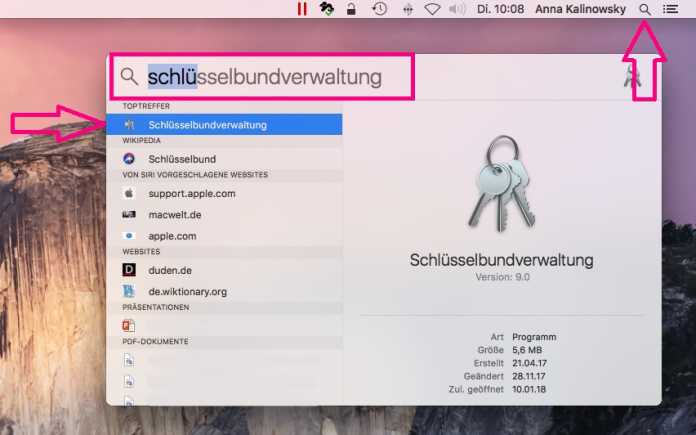Image resolution: width=696 pixels, height=435 pixels.
Task: Select top hit Schlüsselbundverwaltung result
Action: pos(224,125)
